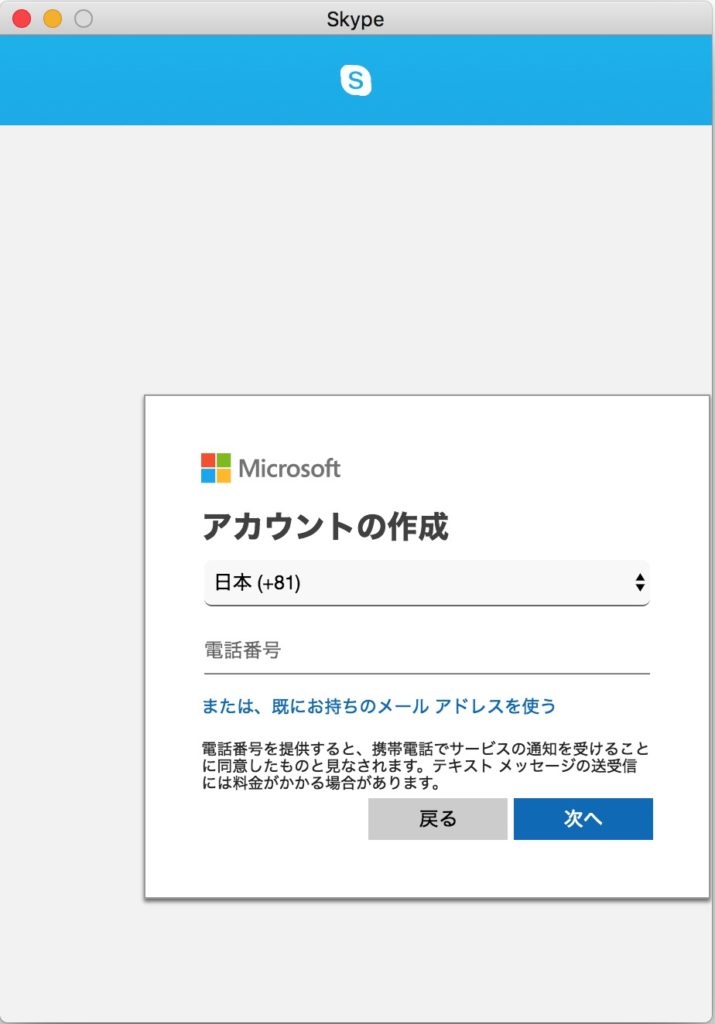The image size is (715, 1024).
Task: Click the または、既にお持ちのメール アドレスを使う link
Action: coord(379,706)
